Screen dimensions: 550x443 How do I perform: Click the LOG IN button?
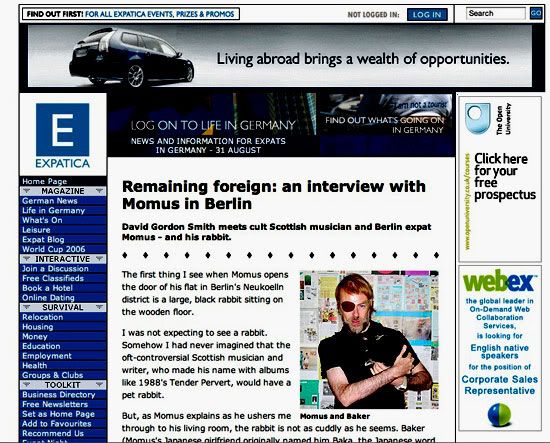(427, 14)
